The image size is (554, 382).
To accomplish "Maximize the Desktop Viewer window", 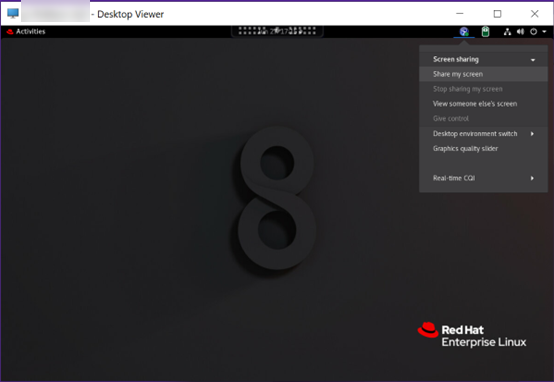I will point(497,14).
